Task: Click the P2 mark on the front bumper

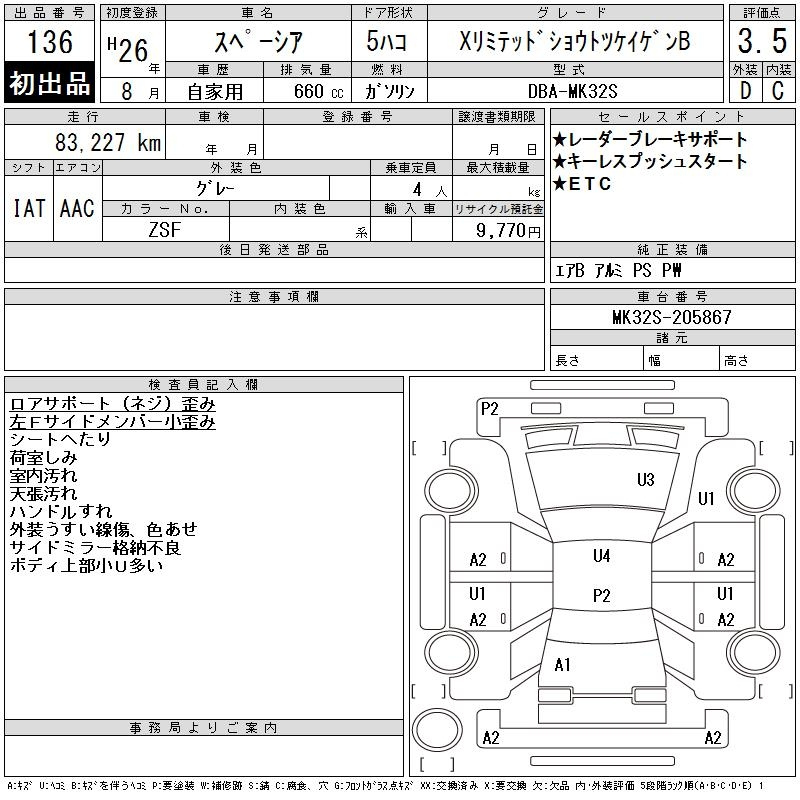Action: 489,409
